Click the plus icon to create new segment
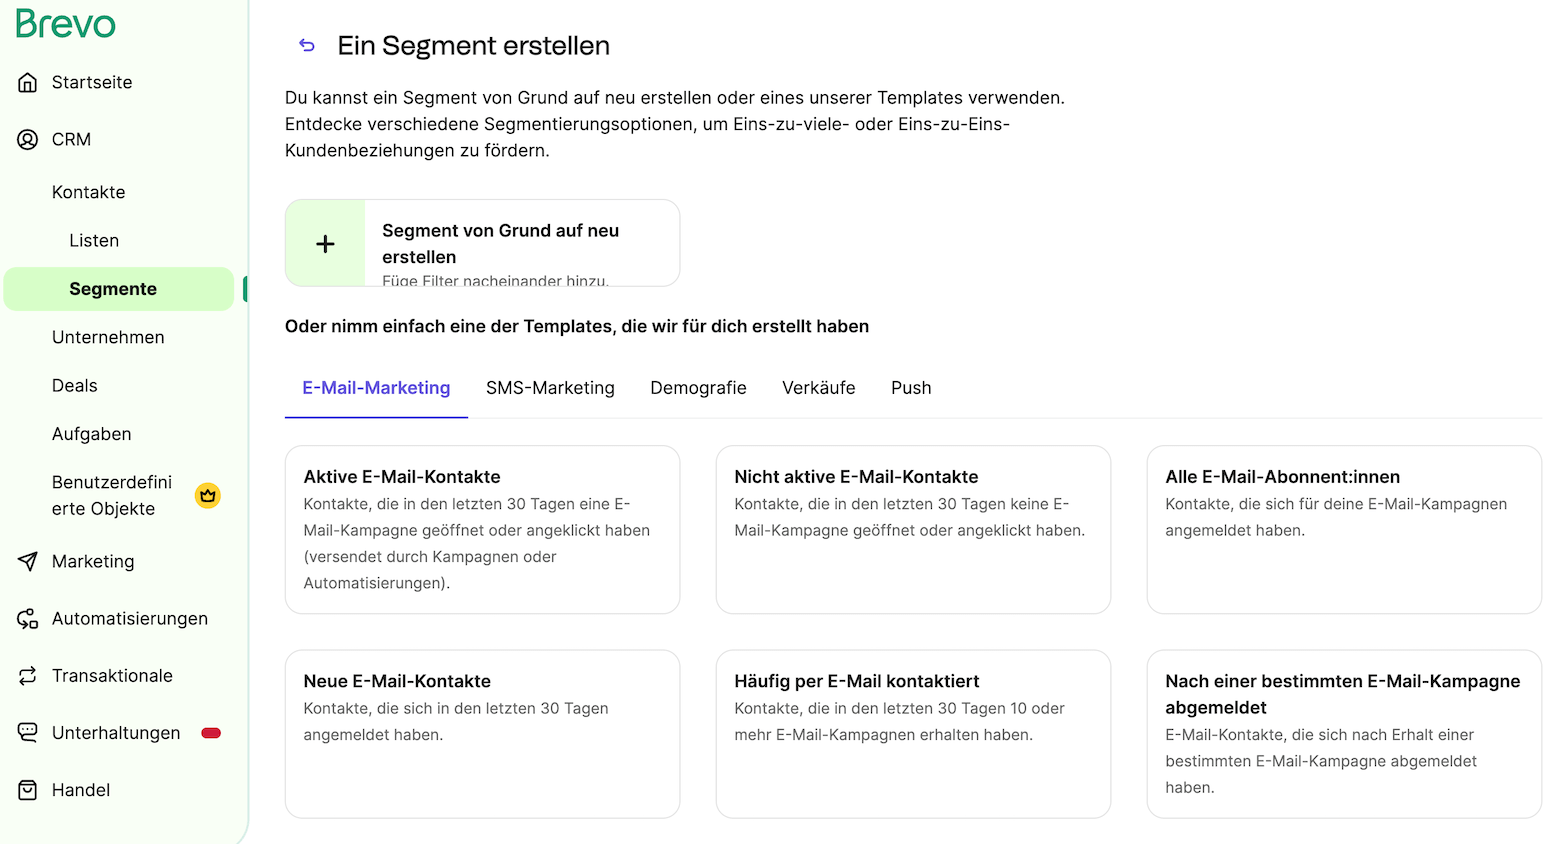 click(325, 244)
